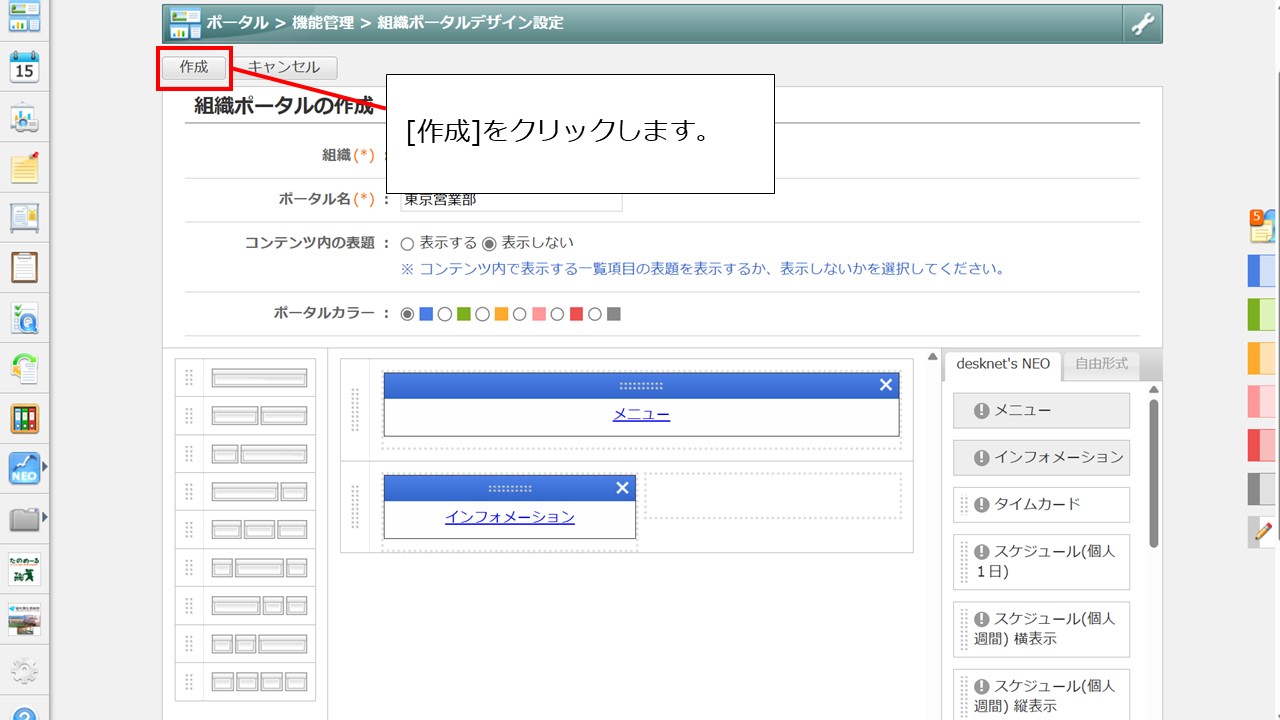Open the clipboard icon in left sidebar
Screen dimensions: 1280x720
coord(24,267)
